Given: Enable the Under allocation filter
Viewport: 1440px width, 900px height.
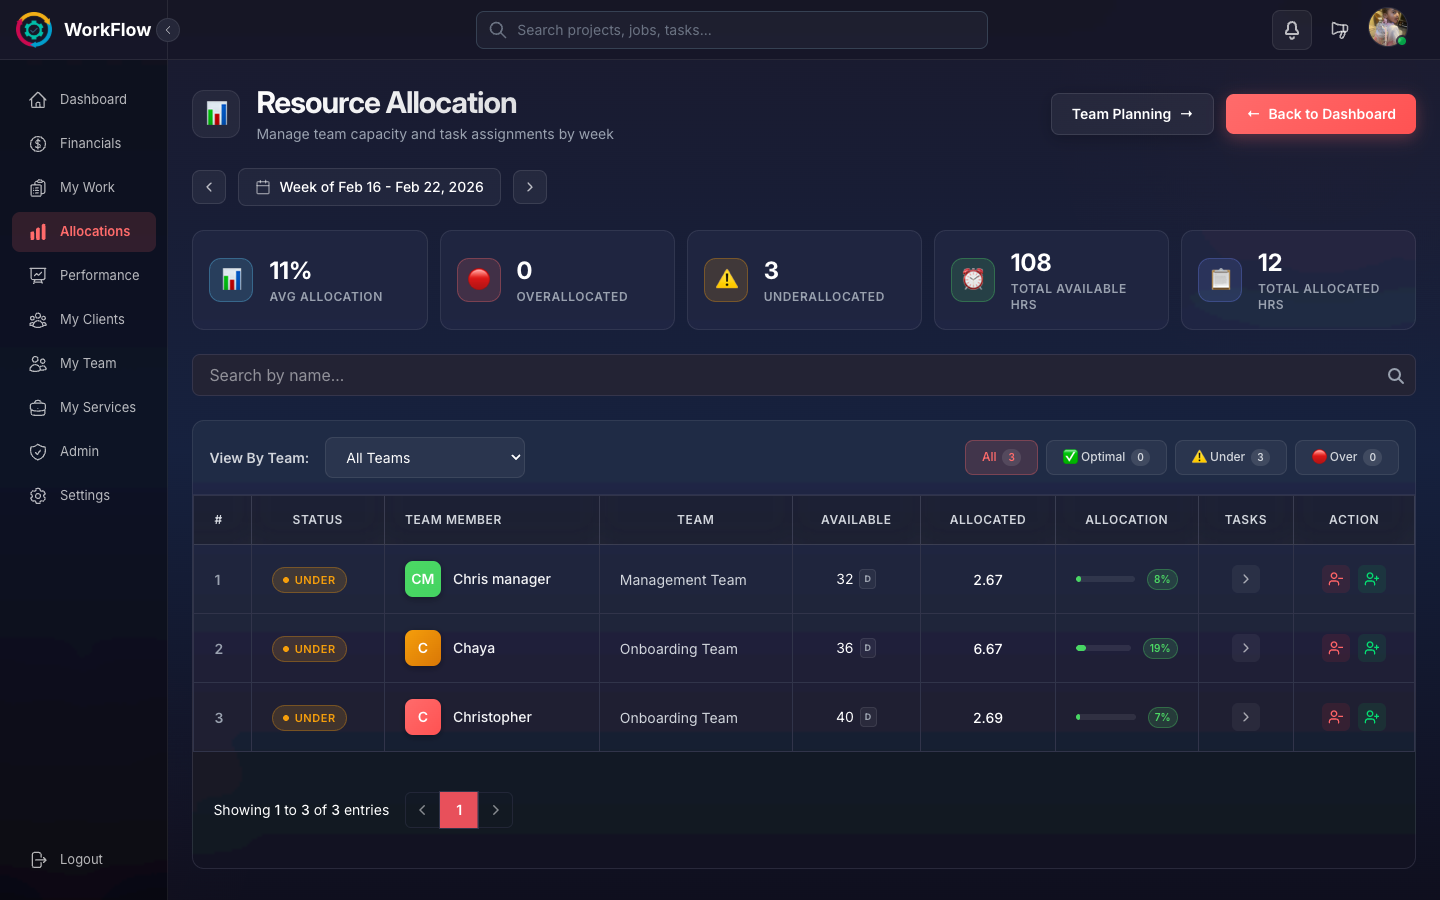Looking at the screenshot, I should 1230,457.
